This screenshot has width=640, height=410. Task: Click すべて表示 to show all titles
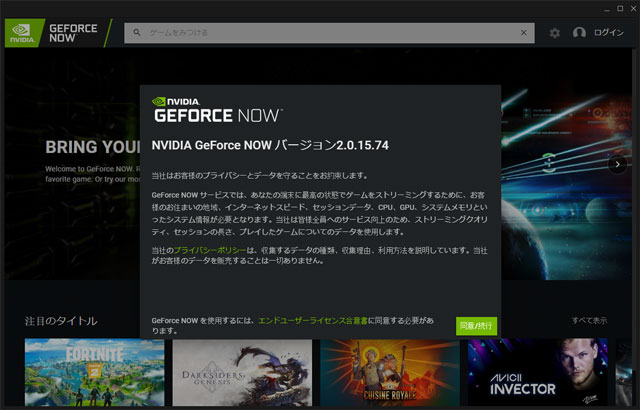[x=589, y=321]
